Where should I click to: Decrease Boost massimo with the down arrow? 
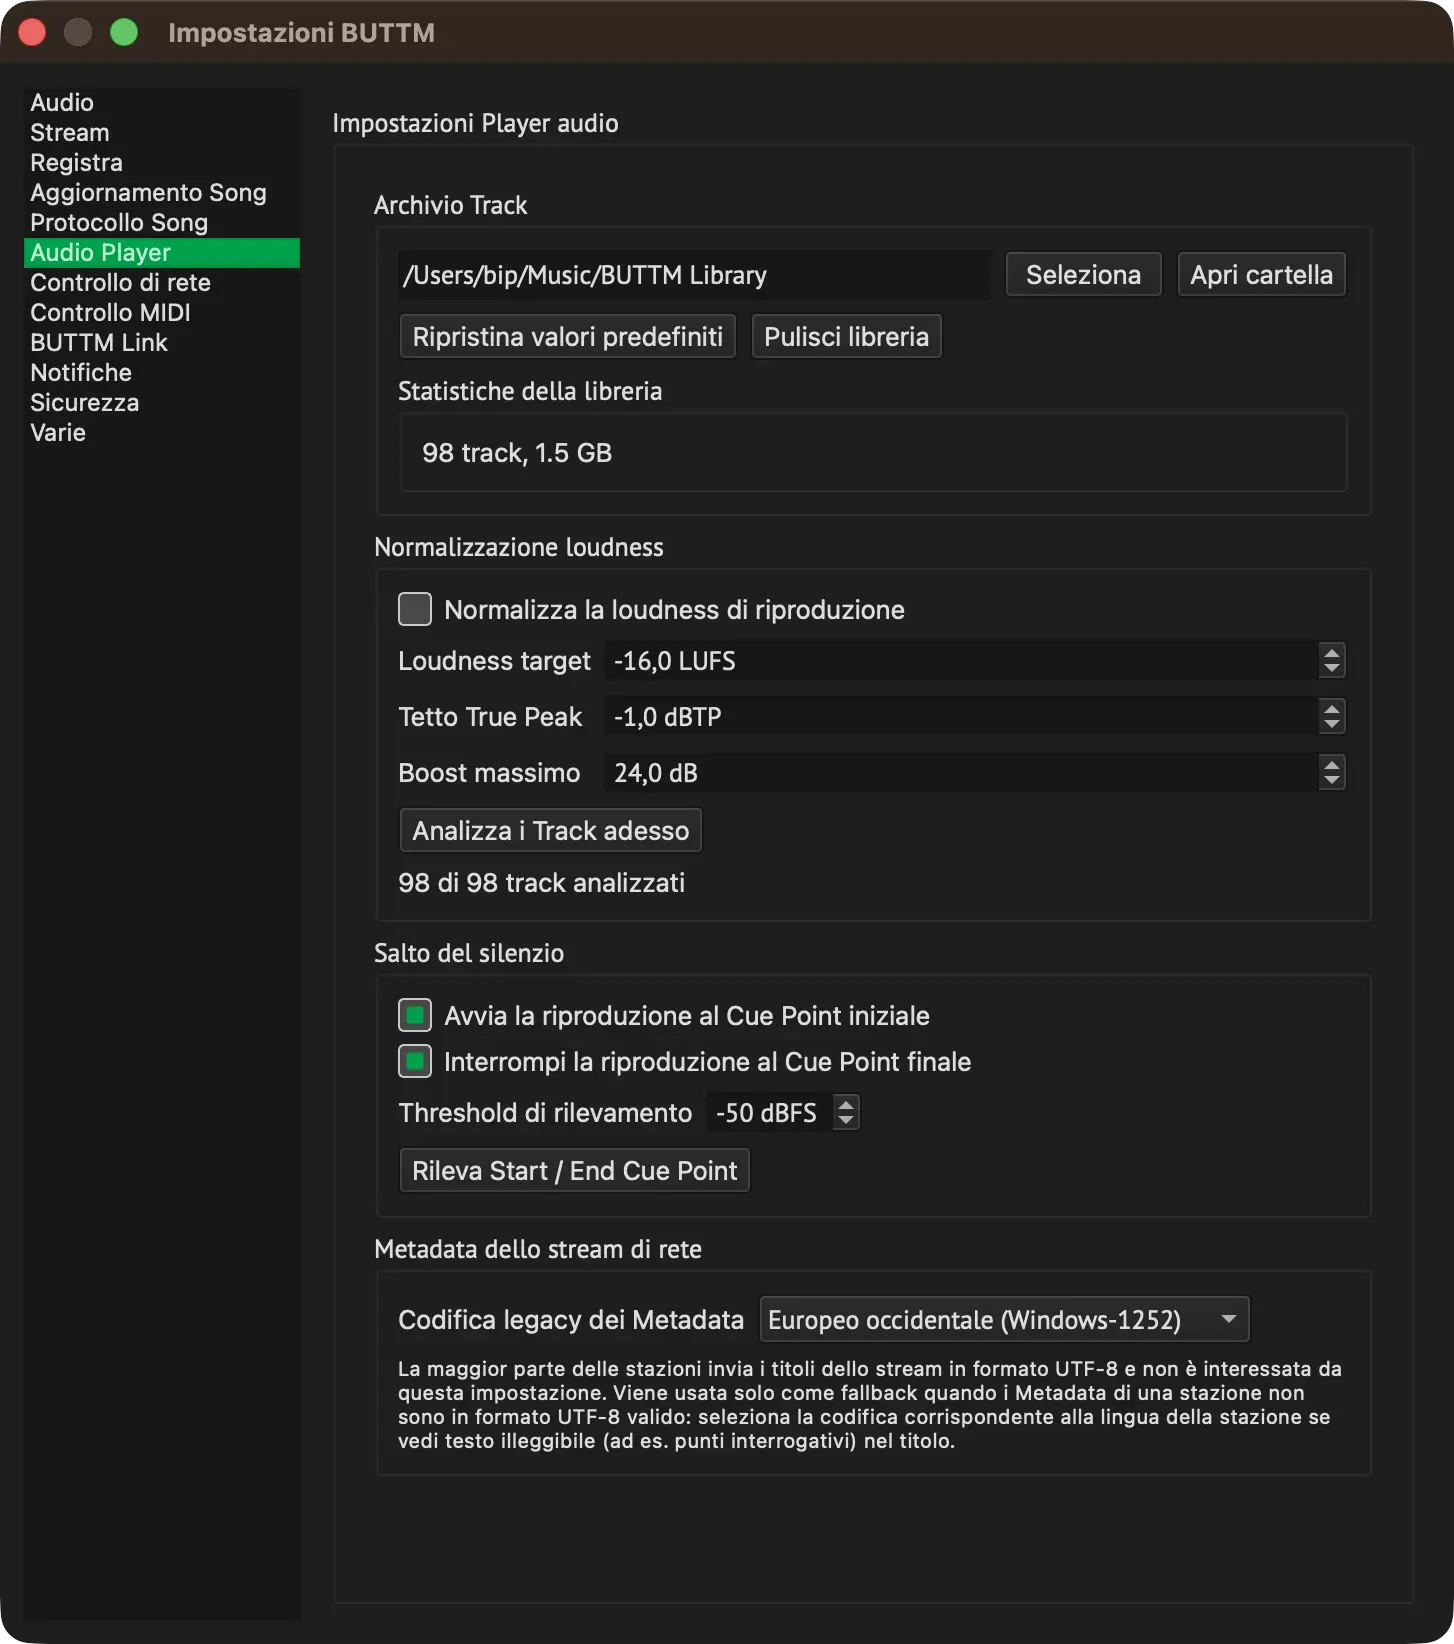coord(1331,781)
